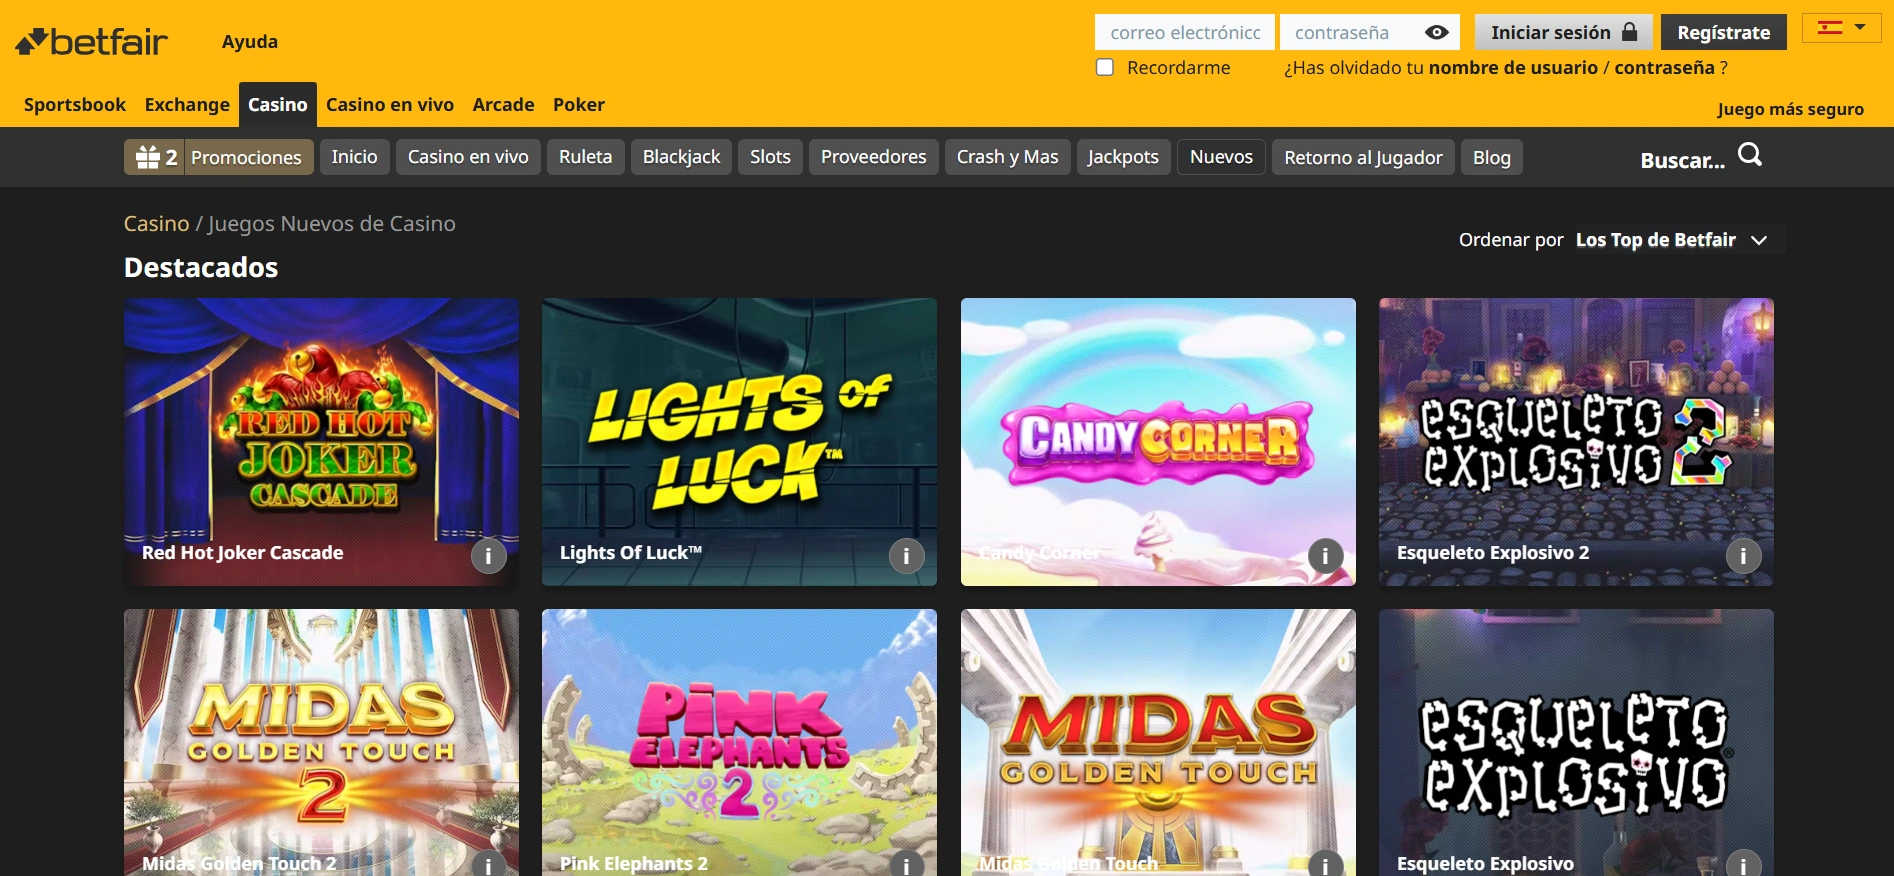
Task: Select the Nuevos category
Action: (x=1222, y=157)
